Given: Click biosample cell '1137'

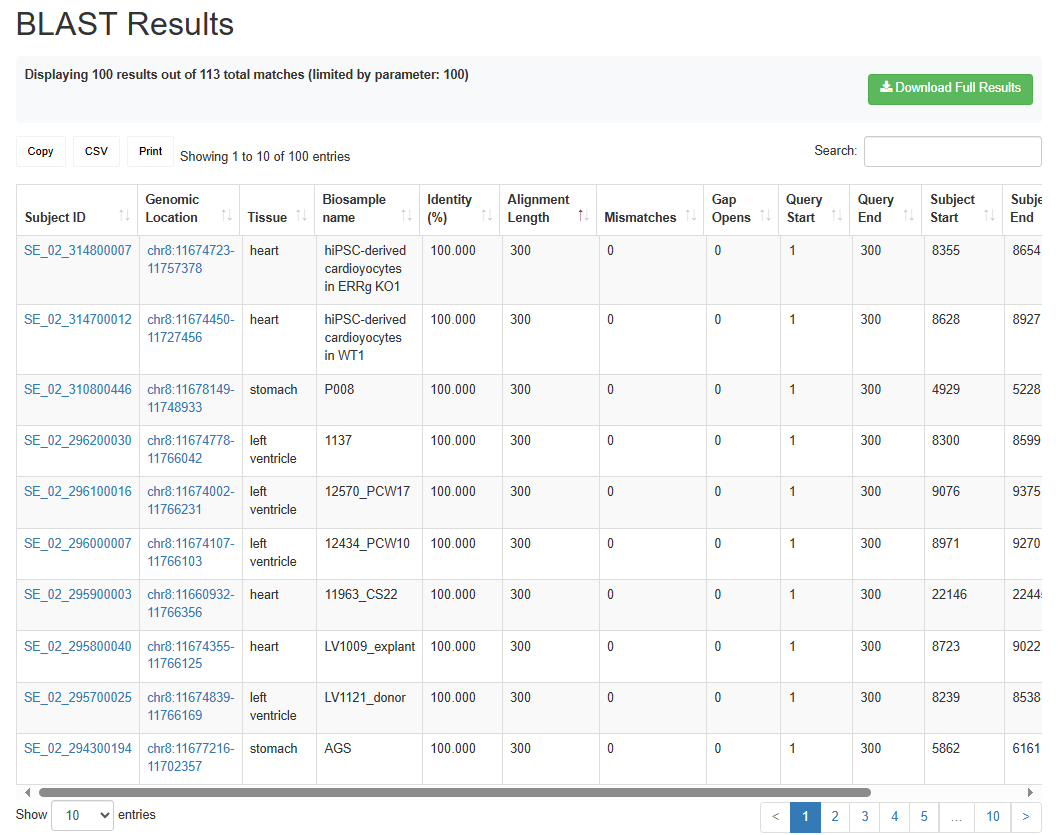Looking at the screenshot, I should click(x=338, y=440).
